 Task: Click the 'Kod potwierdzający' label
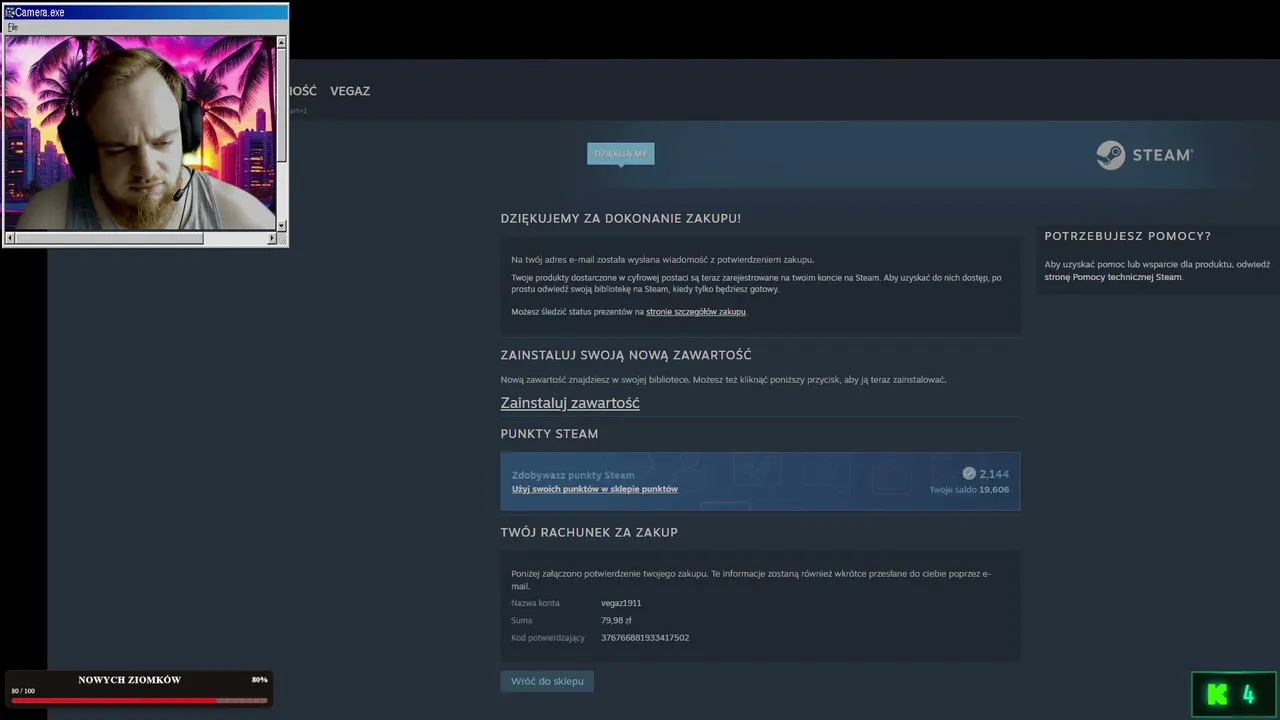pyautogui.click(x=548, y=637)
